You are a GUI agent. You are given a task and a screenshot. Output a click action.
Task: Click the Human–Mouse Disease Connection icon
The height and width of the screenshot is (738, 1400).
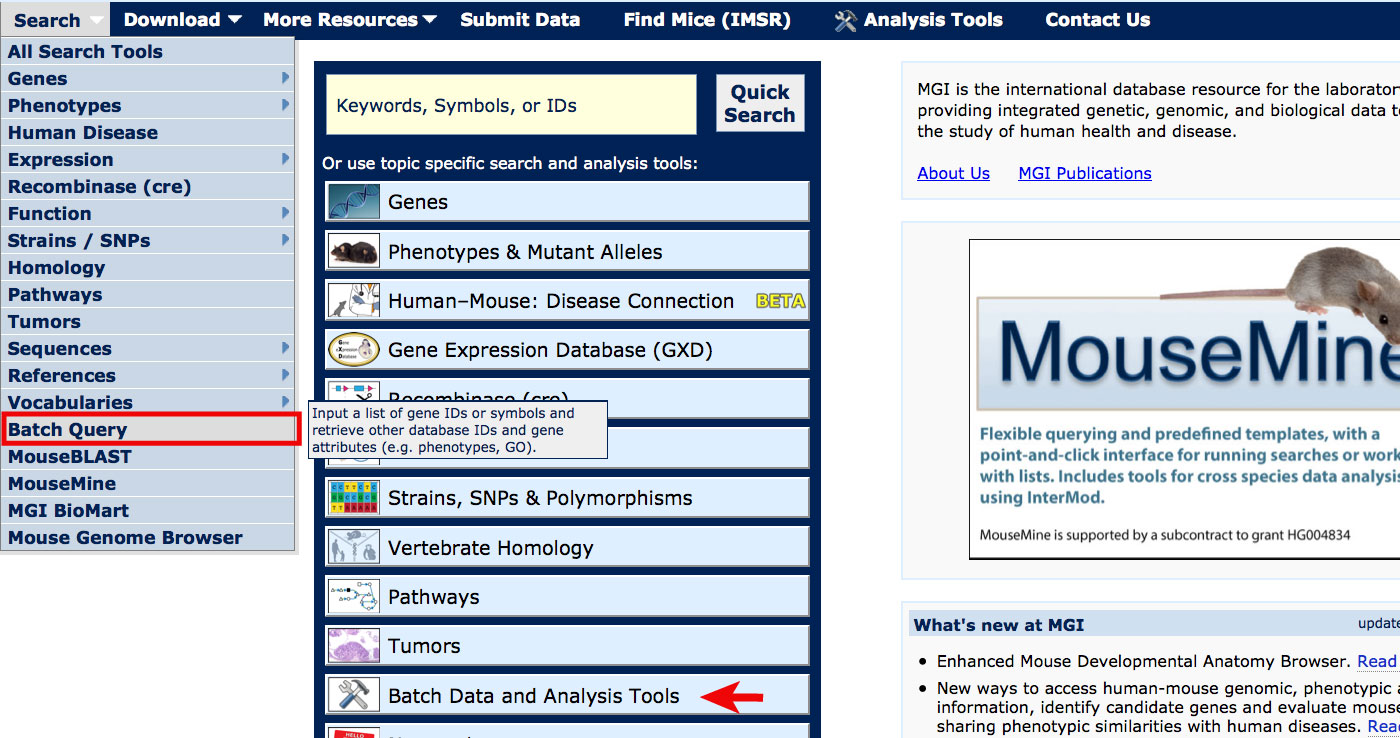point(354,300)
